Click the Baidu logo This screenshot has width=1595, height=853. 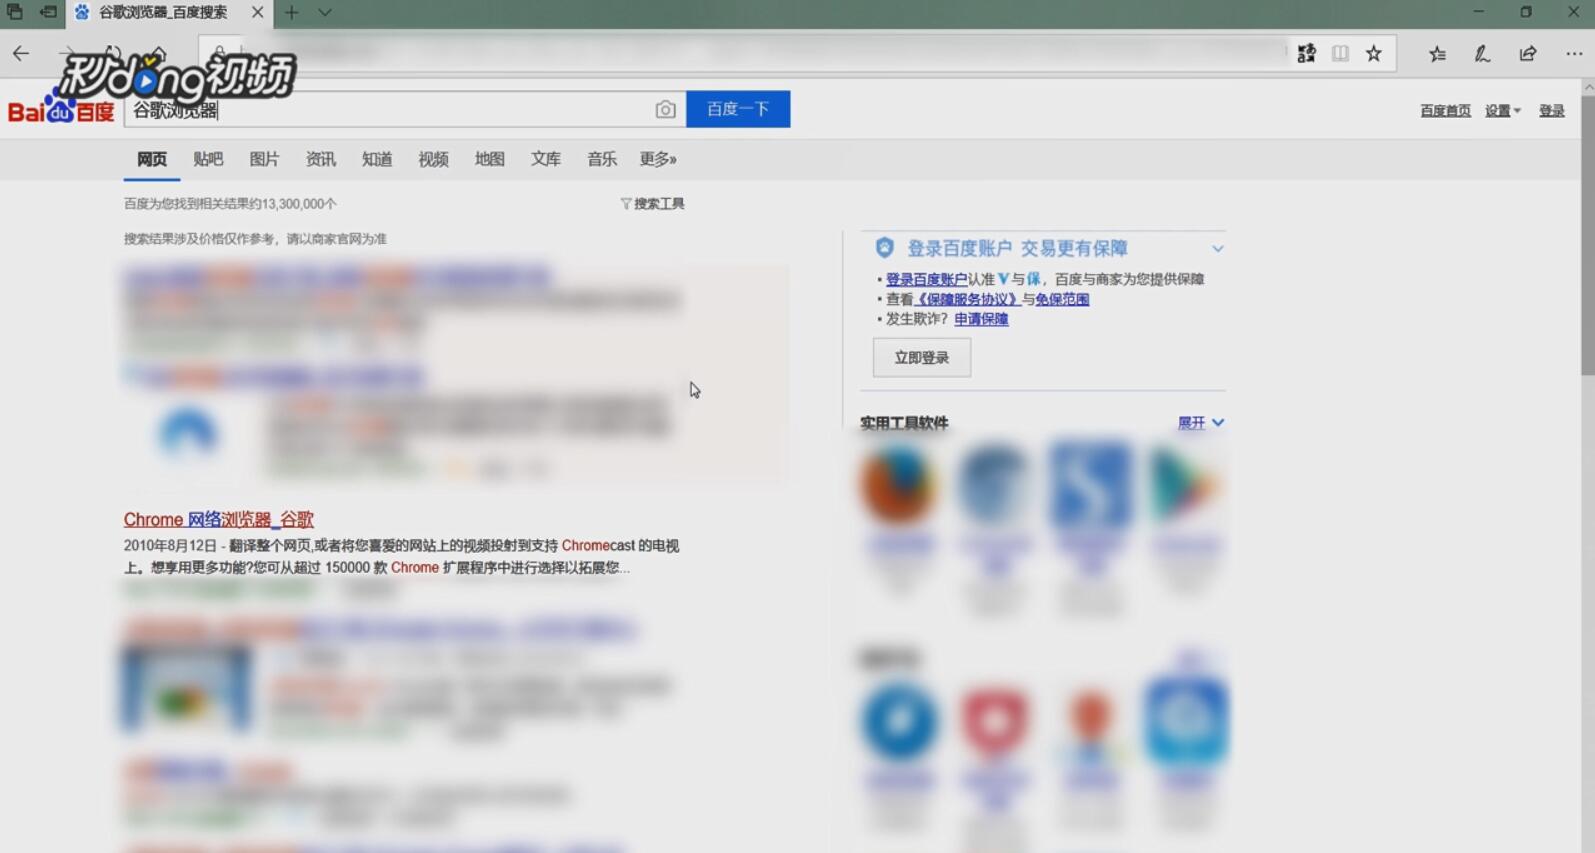61,111
